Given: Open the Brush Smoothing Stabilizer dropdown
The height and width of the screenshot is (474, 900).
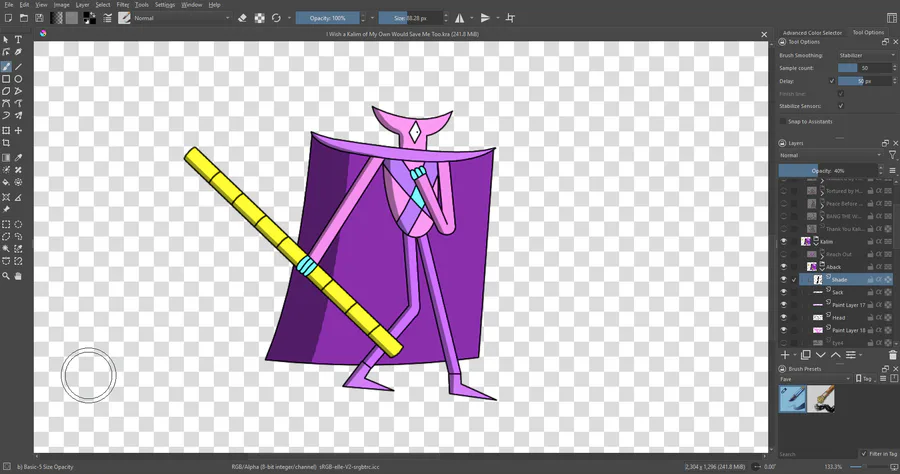Looking at the screenshot, I should [x=866, y=56].
